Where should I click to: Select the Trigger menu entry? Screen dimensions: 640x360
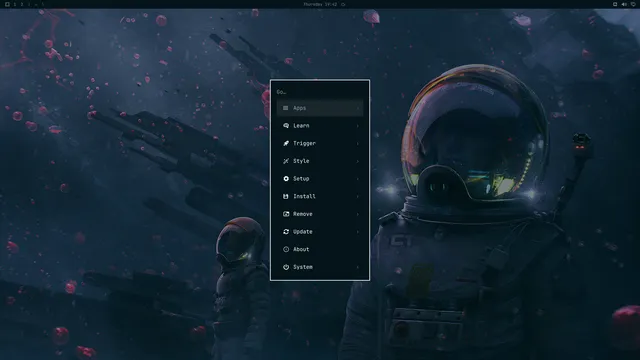[320, 143]
